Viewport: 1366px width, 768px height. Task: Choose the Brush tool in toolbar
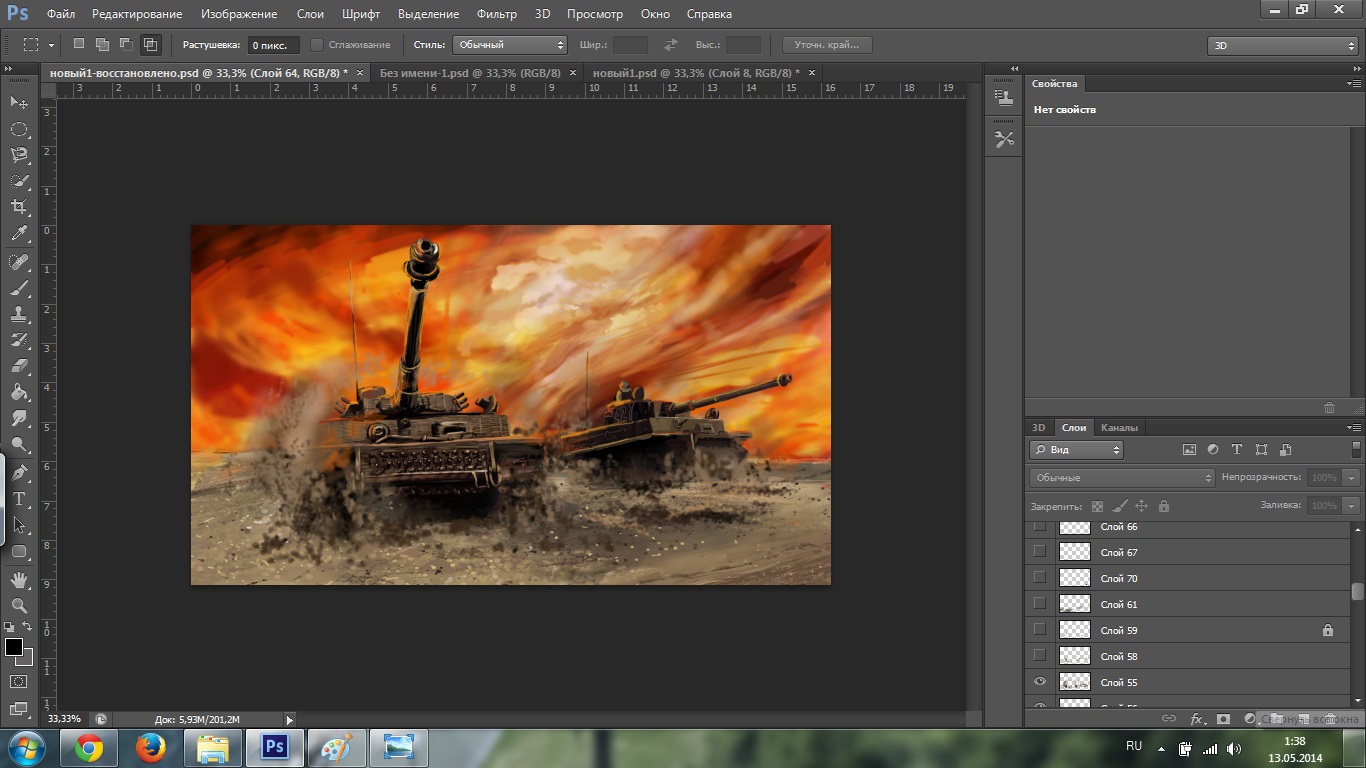19,288
